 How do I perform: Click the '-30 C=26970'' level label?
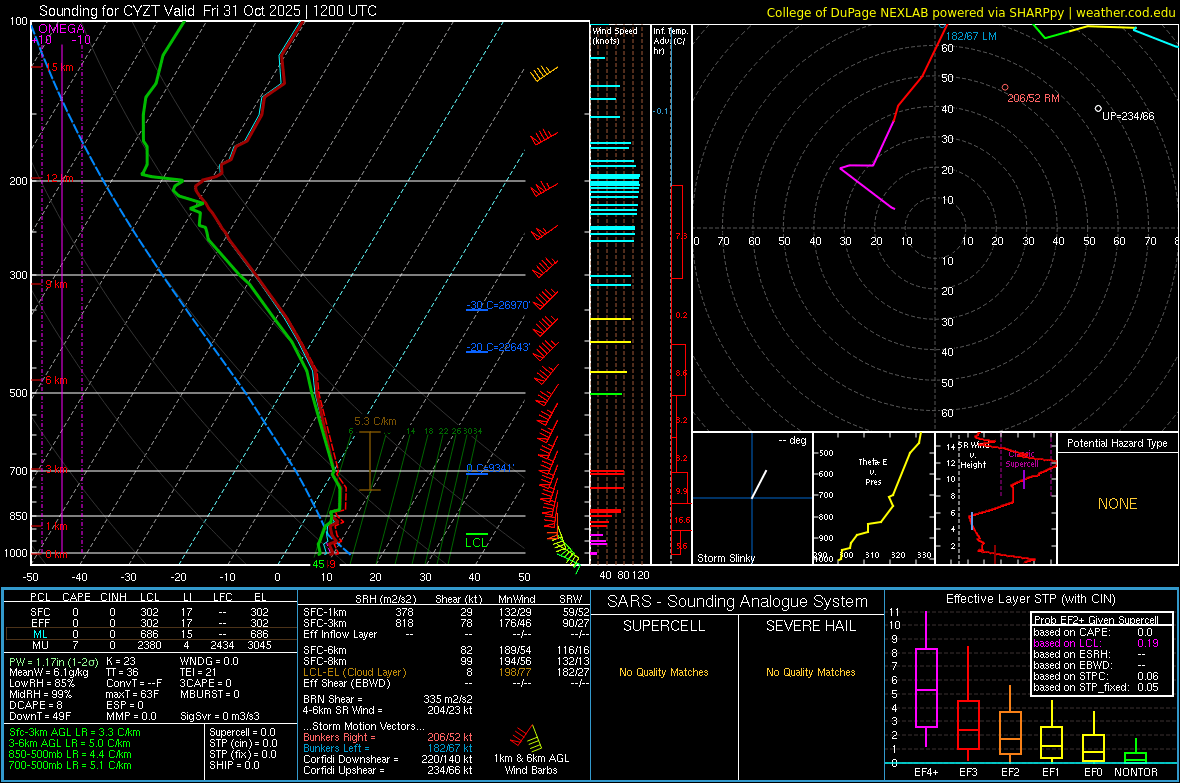[x=498, y=305]
